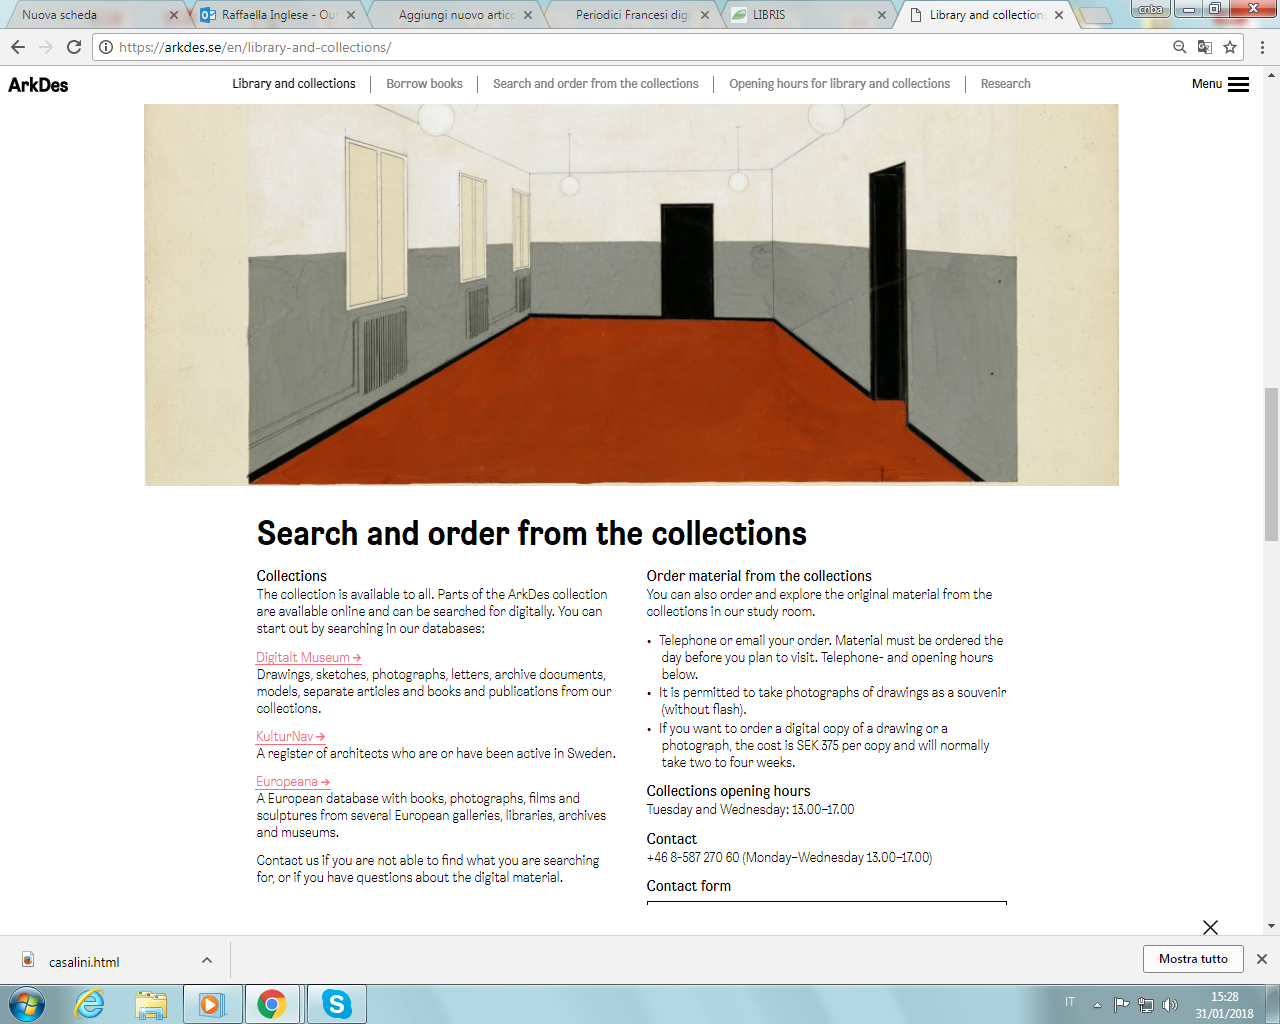Viewport: 1280px width, 1024px height.
Task: Dismiss overlay with X above downloads bar
Action: (x=1210, y=927)
